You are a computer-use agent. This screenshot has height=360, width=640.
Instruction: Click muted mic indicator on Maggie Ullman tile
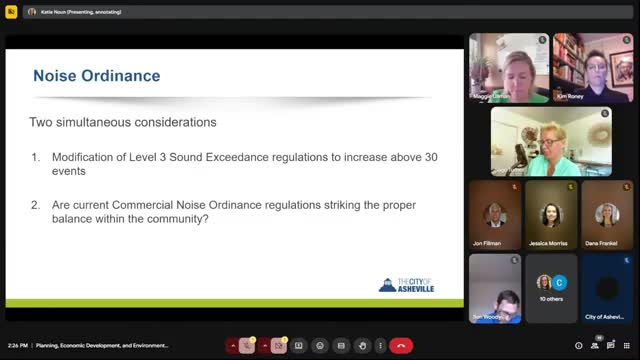(542, 40)
